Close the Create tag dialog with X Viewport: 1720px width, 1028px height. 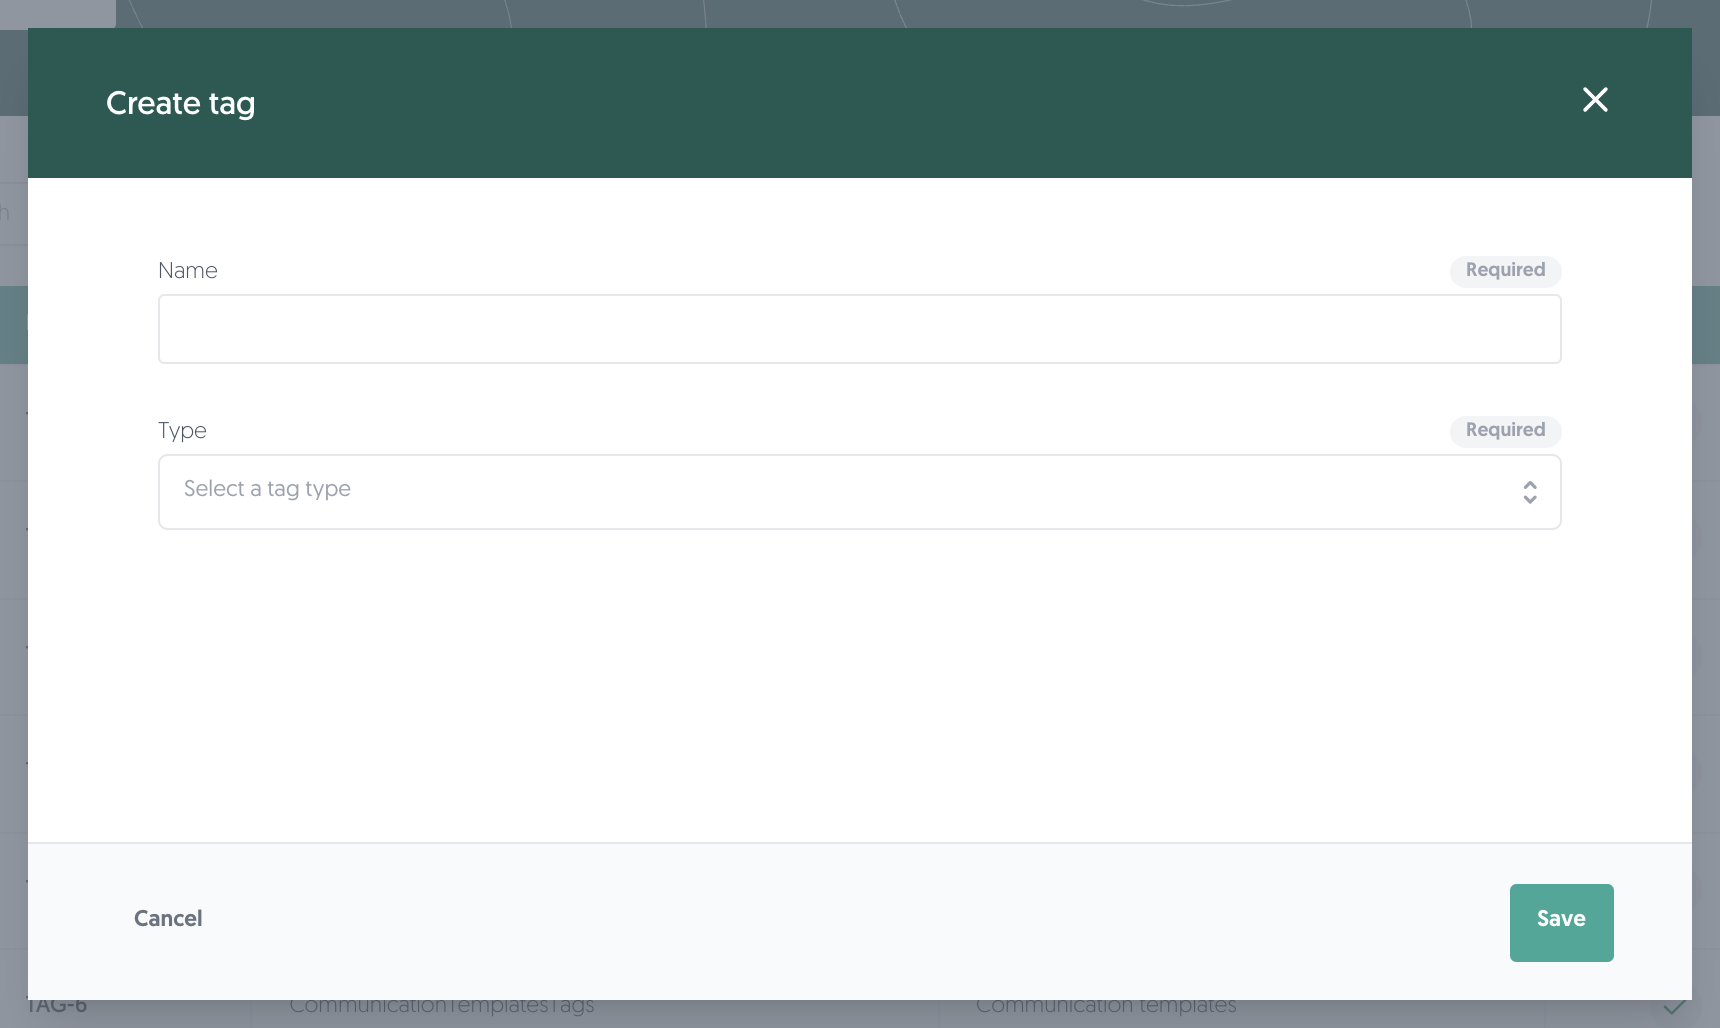(1595, 100)
